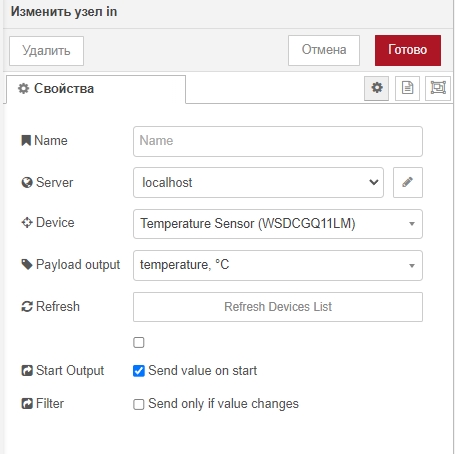This screenshot has height=454, width=455.
Task: Toggle Send value on start checkbox
Action: pos(139,371)
